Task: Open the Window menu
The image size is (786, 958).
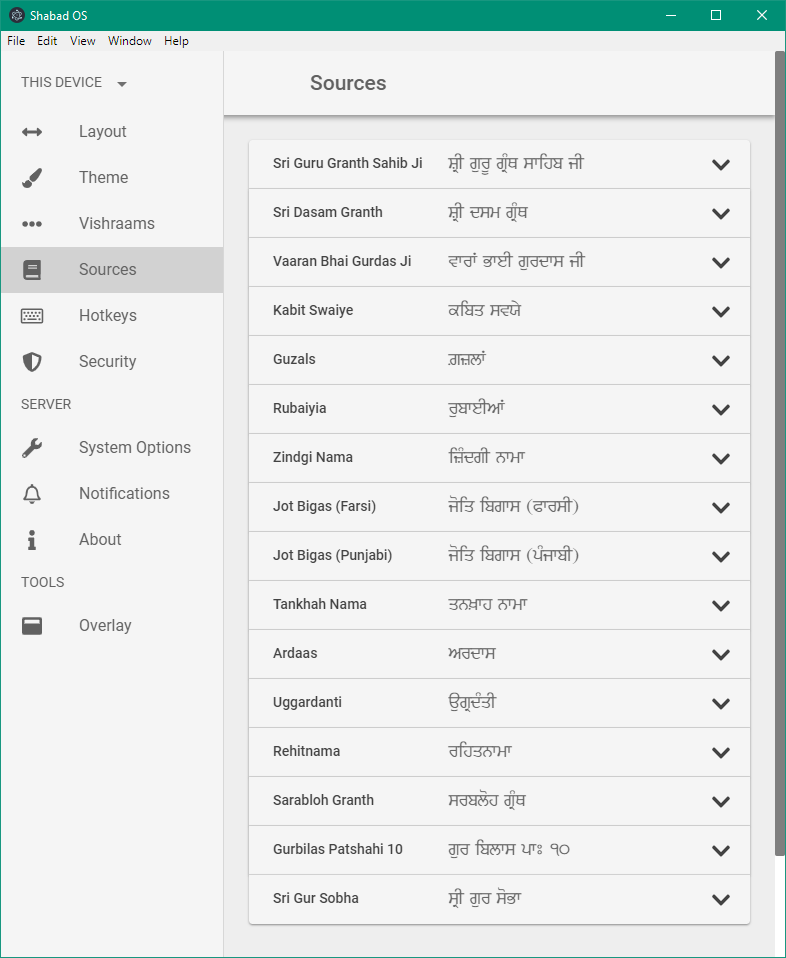Action: click(x=130, y=41)
